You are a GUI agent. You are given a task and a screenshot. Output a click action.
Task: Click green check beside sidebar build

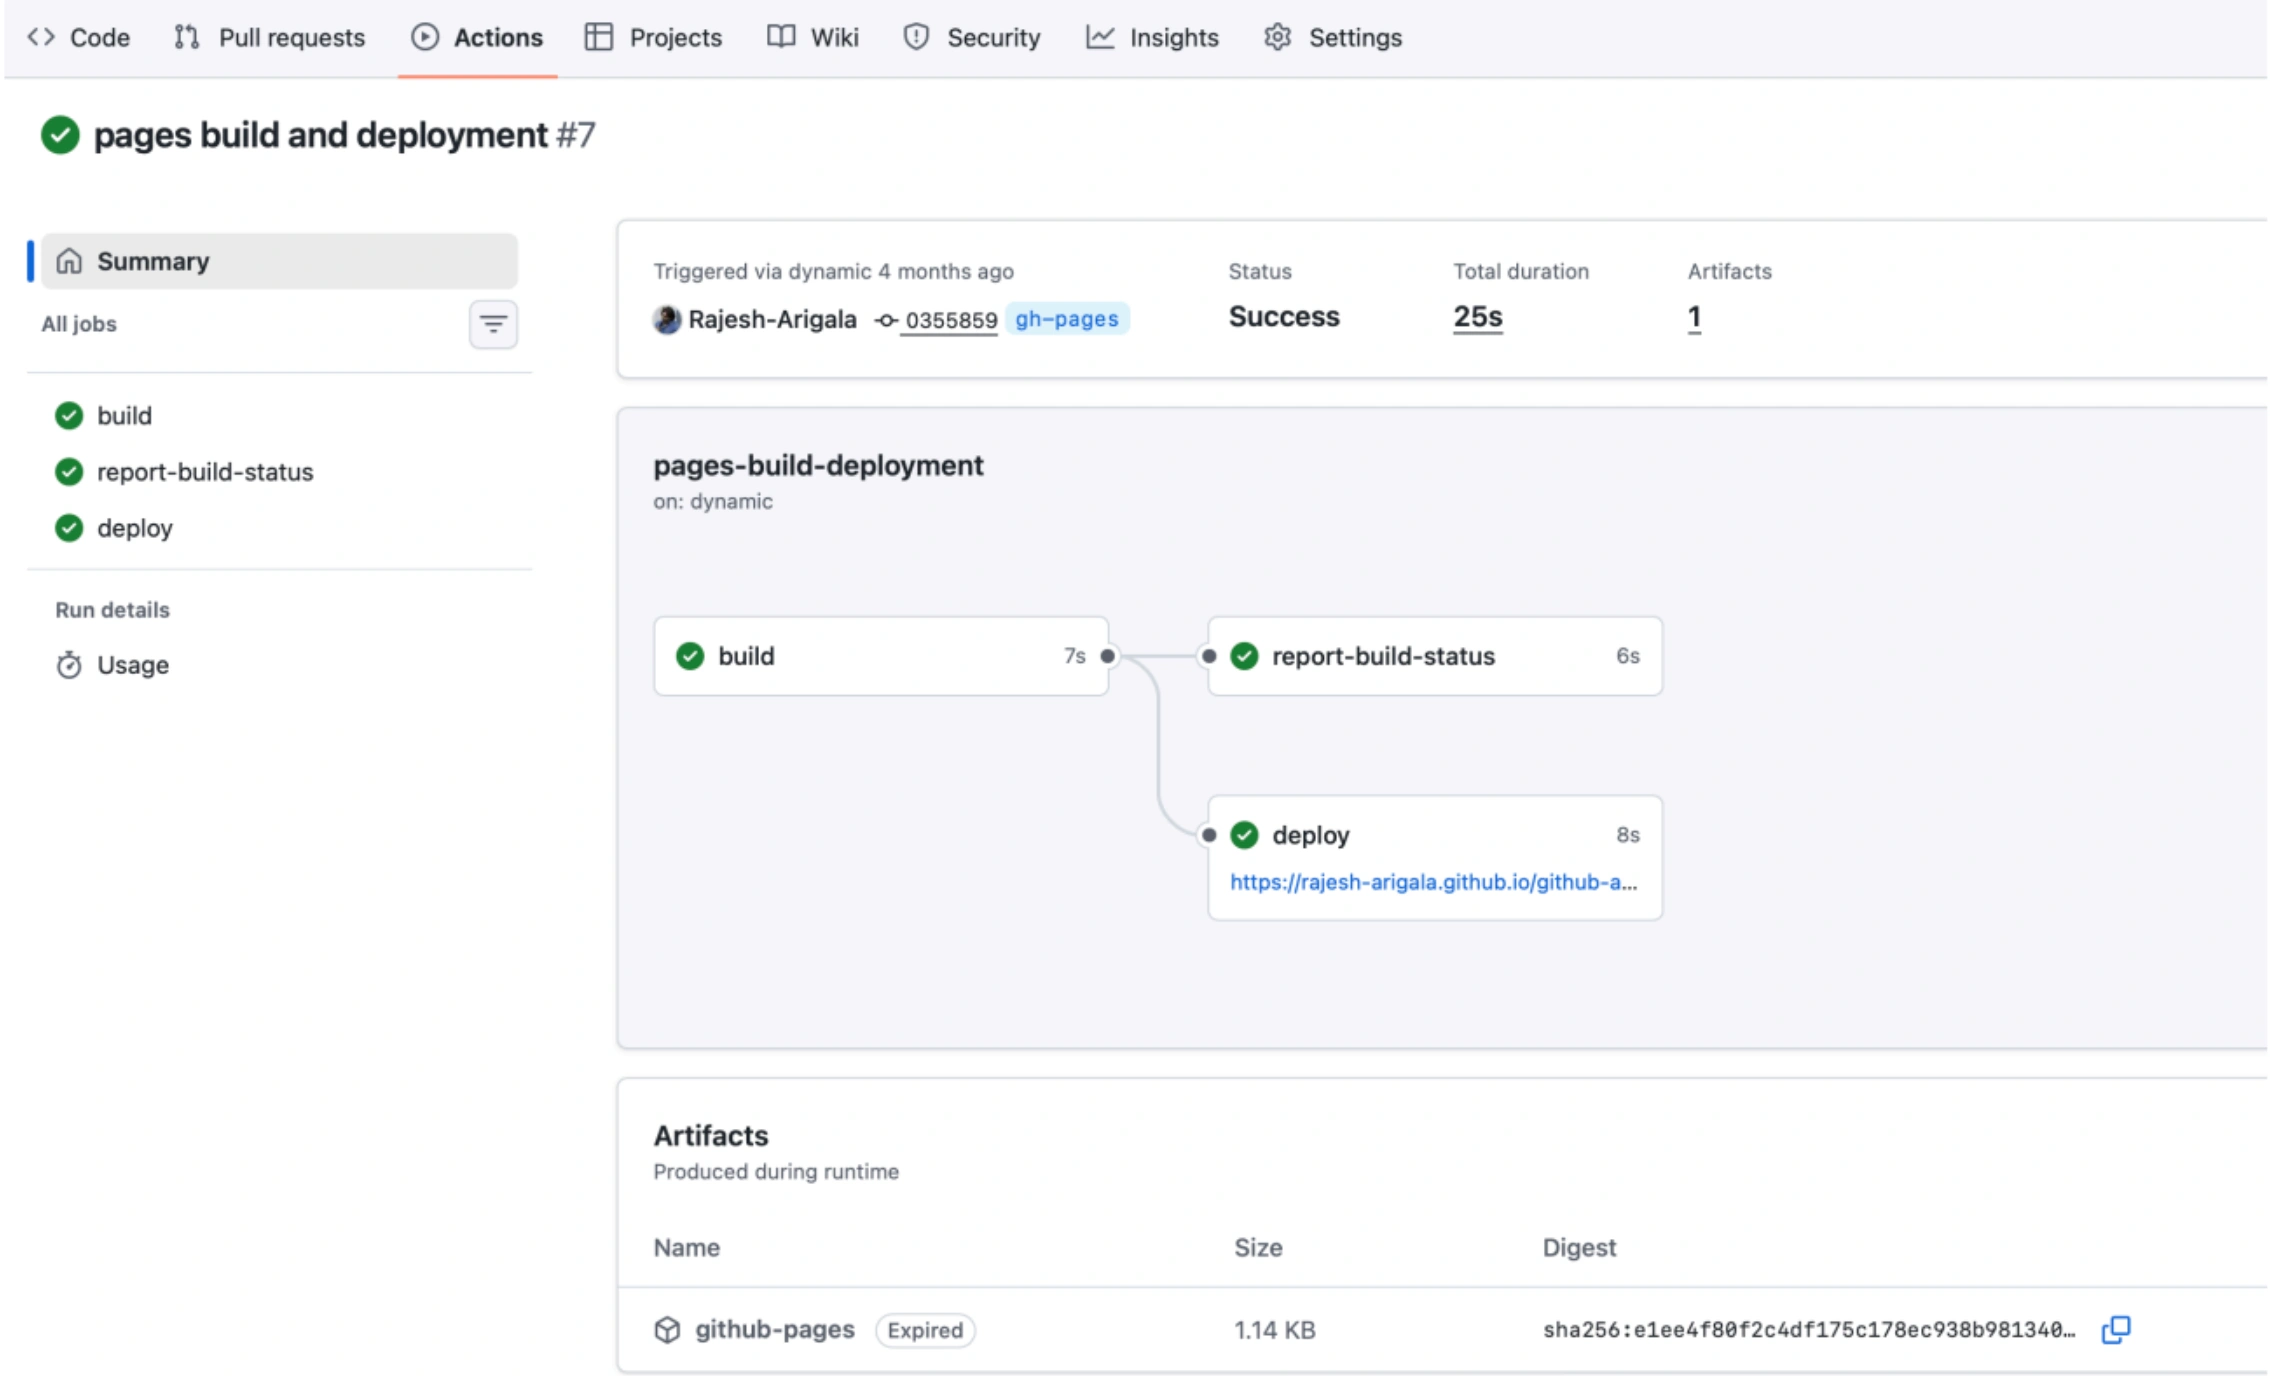(69, 415)
